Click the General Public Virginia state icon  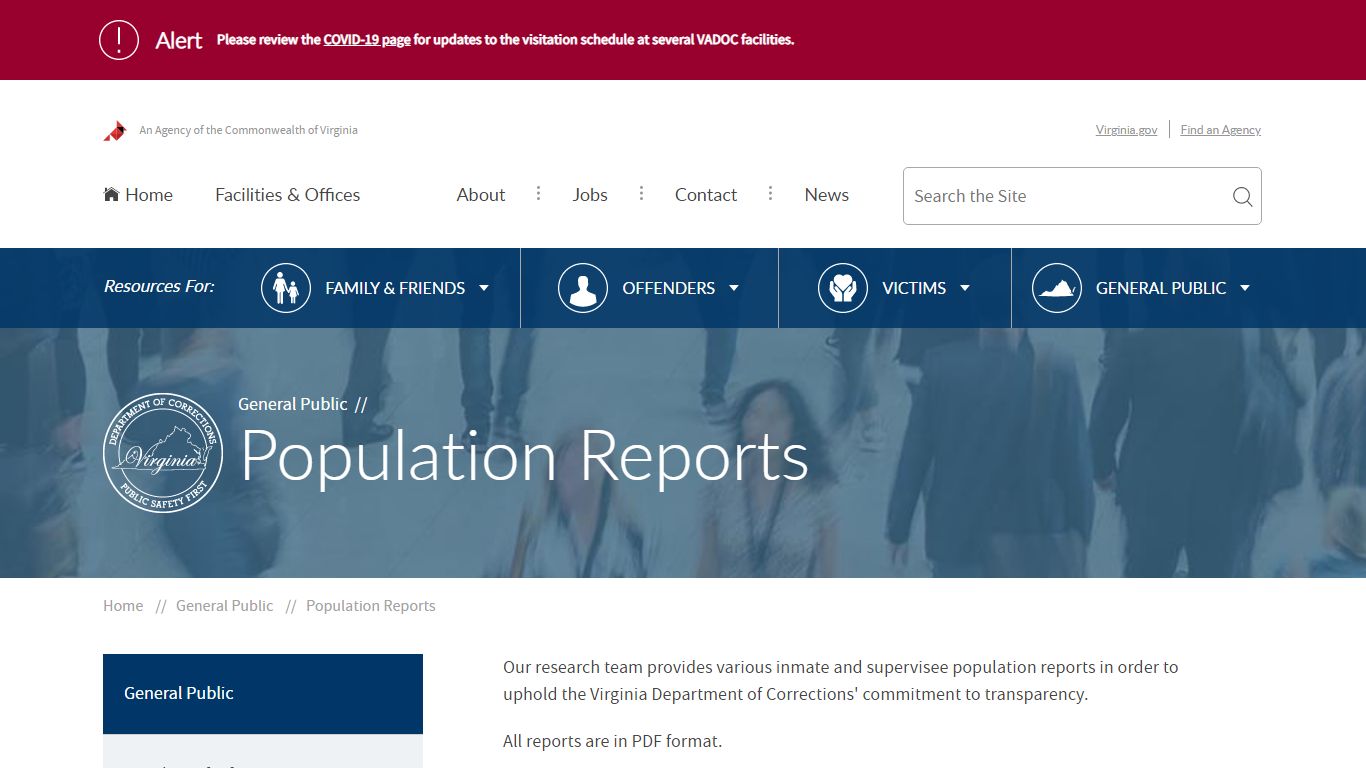1057,288
